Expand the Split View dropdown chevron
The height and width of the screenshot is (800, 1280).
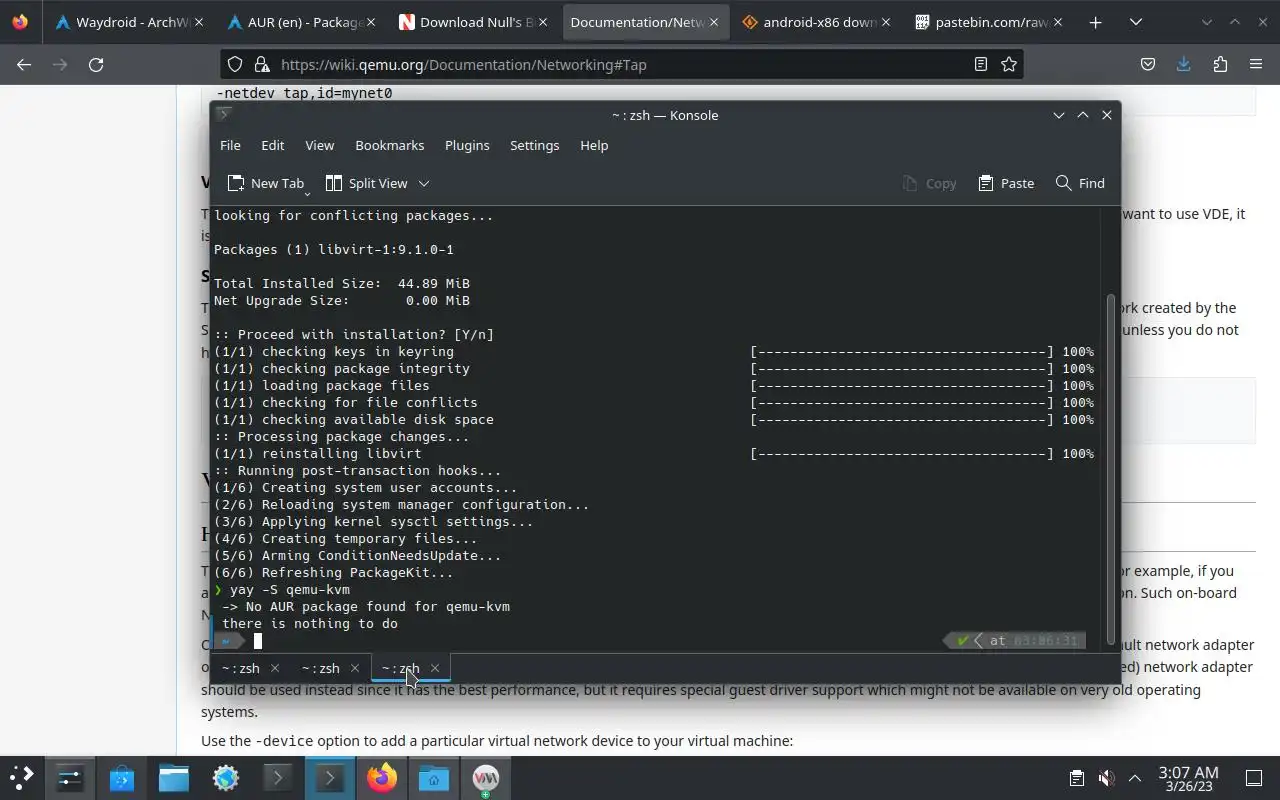click(x=424, y=183)
